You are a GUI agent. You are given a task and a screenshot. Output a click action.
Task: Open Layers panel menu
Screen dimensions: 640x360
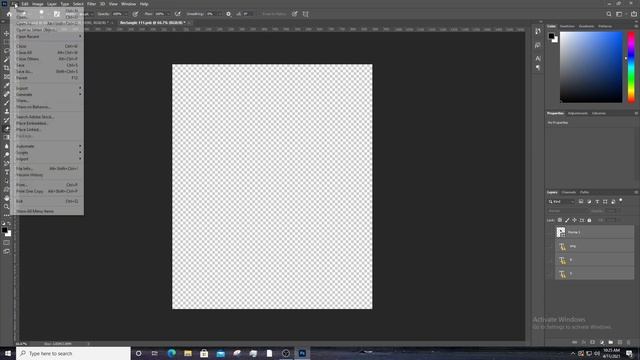pos(636,192)
